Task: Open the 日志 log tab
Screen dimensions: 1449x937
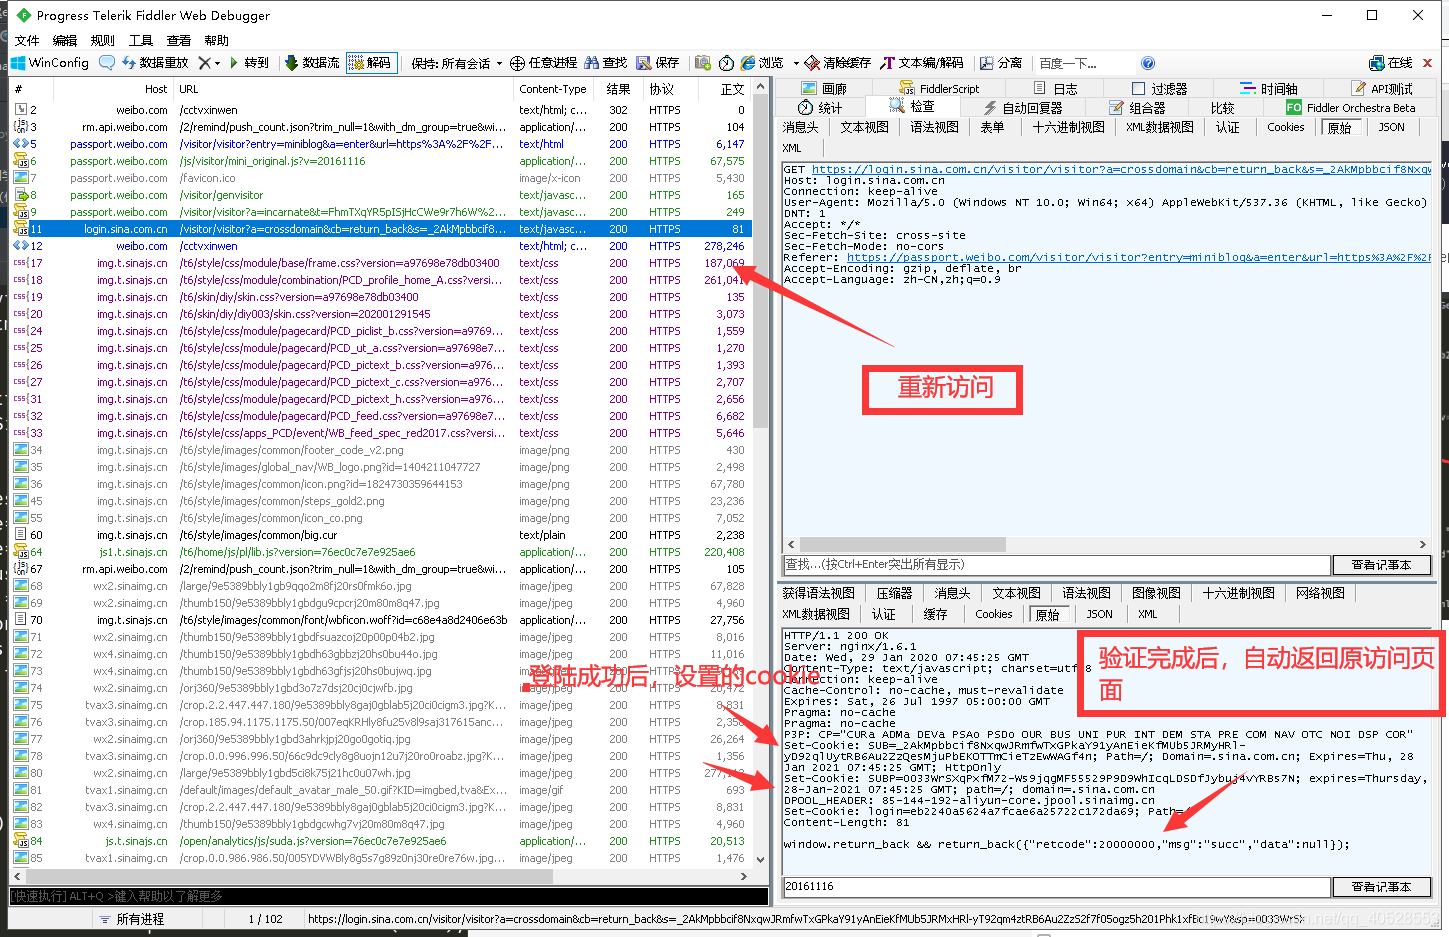Action: 1056,89
